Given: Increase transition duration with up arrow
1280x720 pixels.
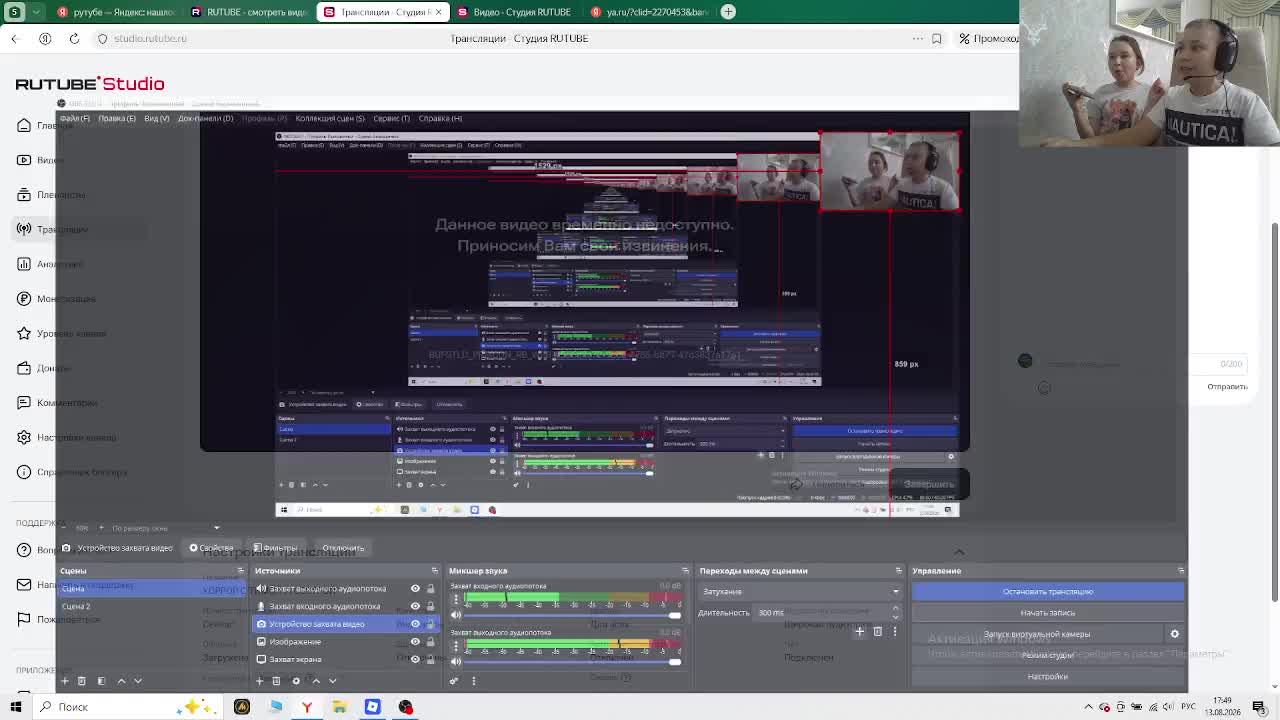Looking at the screenshot, I should pyautogui.click(x=895, y=609).
